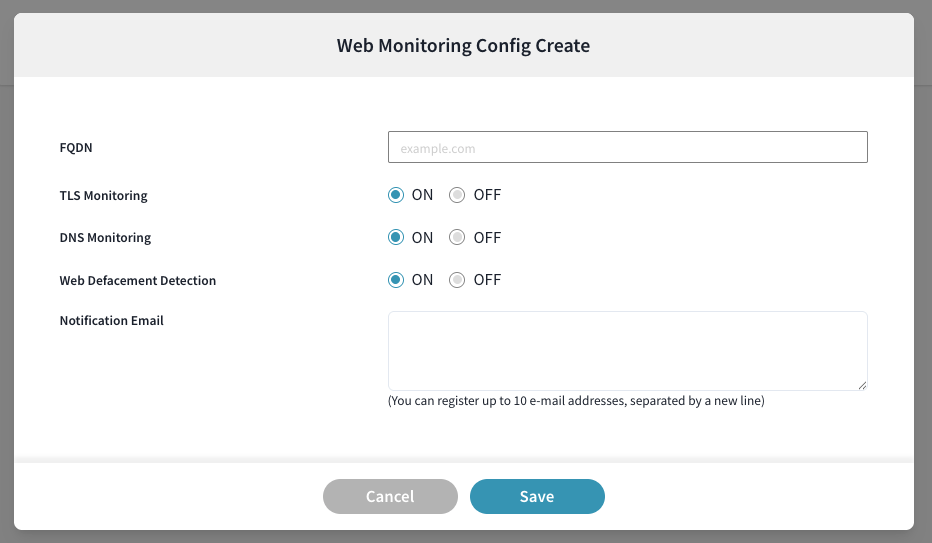
Task: Disable DNS Monitoring via OFF radio
Action: [458, 238]
